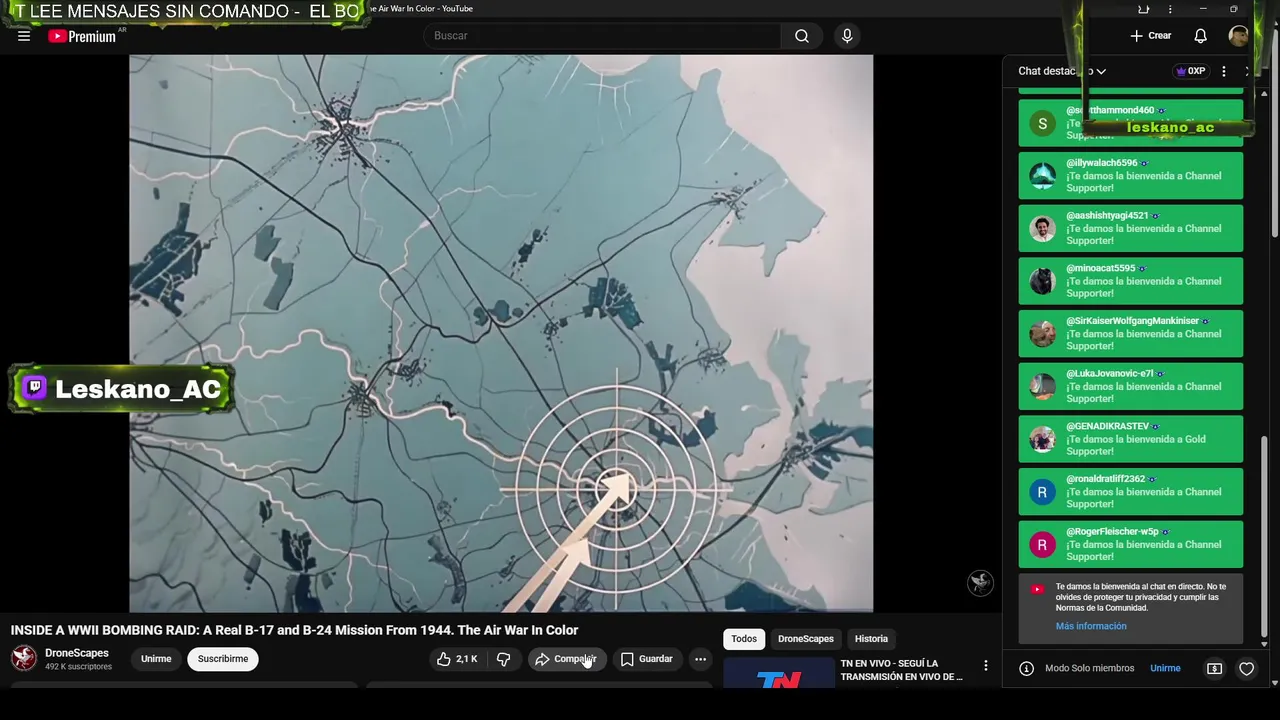This screenshot has width=1280, height=720.
Task: Open the account avatar menu
Action: coord(1238,36)
